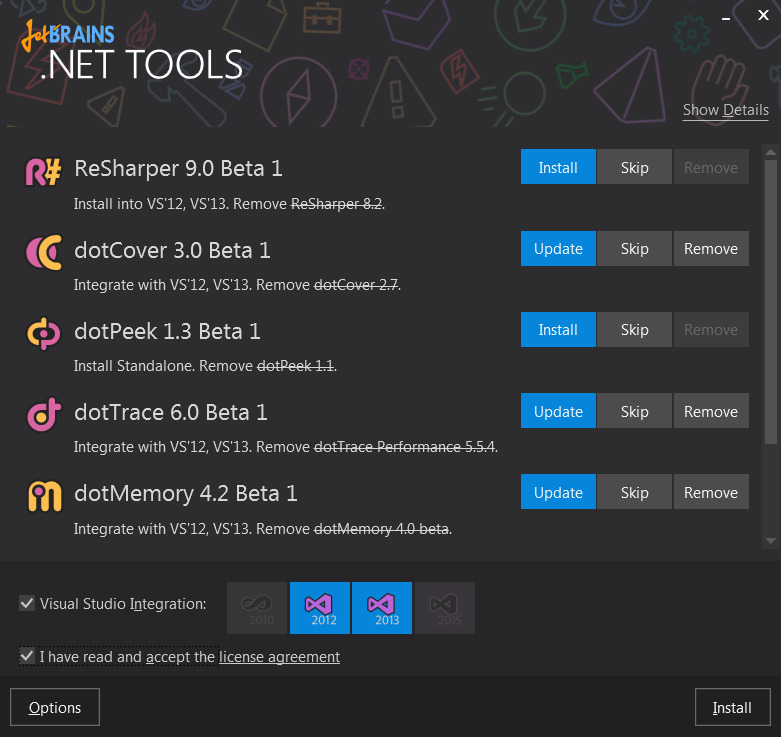Open the license agreement link

click(279, 657)
